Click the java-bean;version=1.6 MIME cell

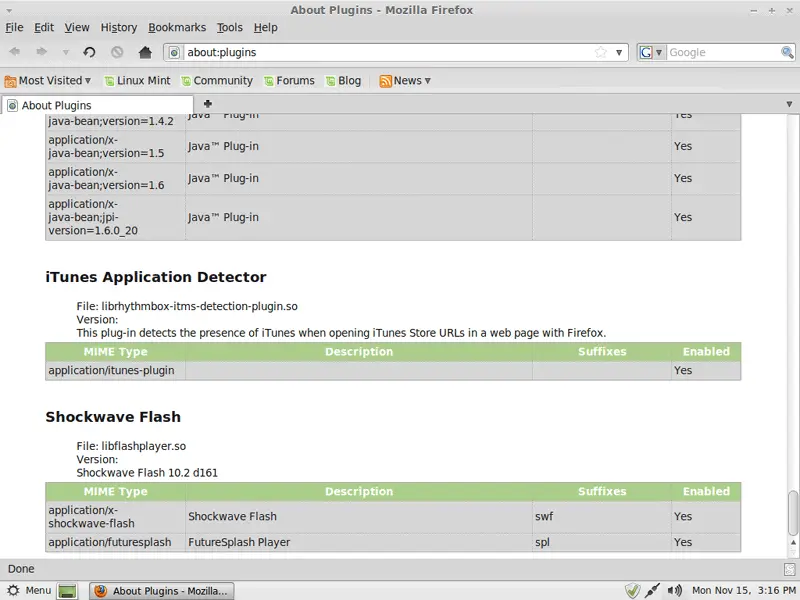(x=115, y=179)
